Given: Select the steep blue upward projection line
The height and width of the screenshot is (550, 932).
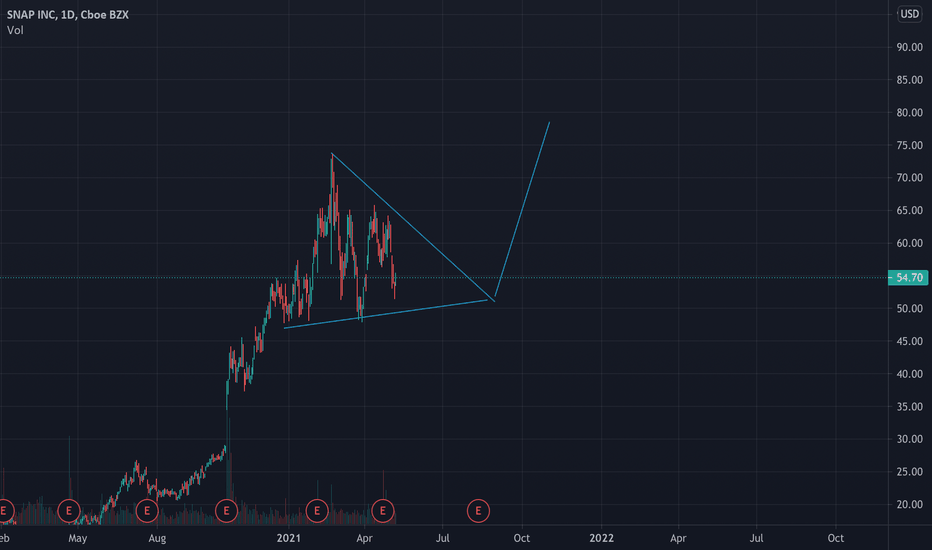Looking at the screenshot, I should point(522,209).
